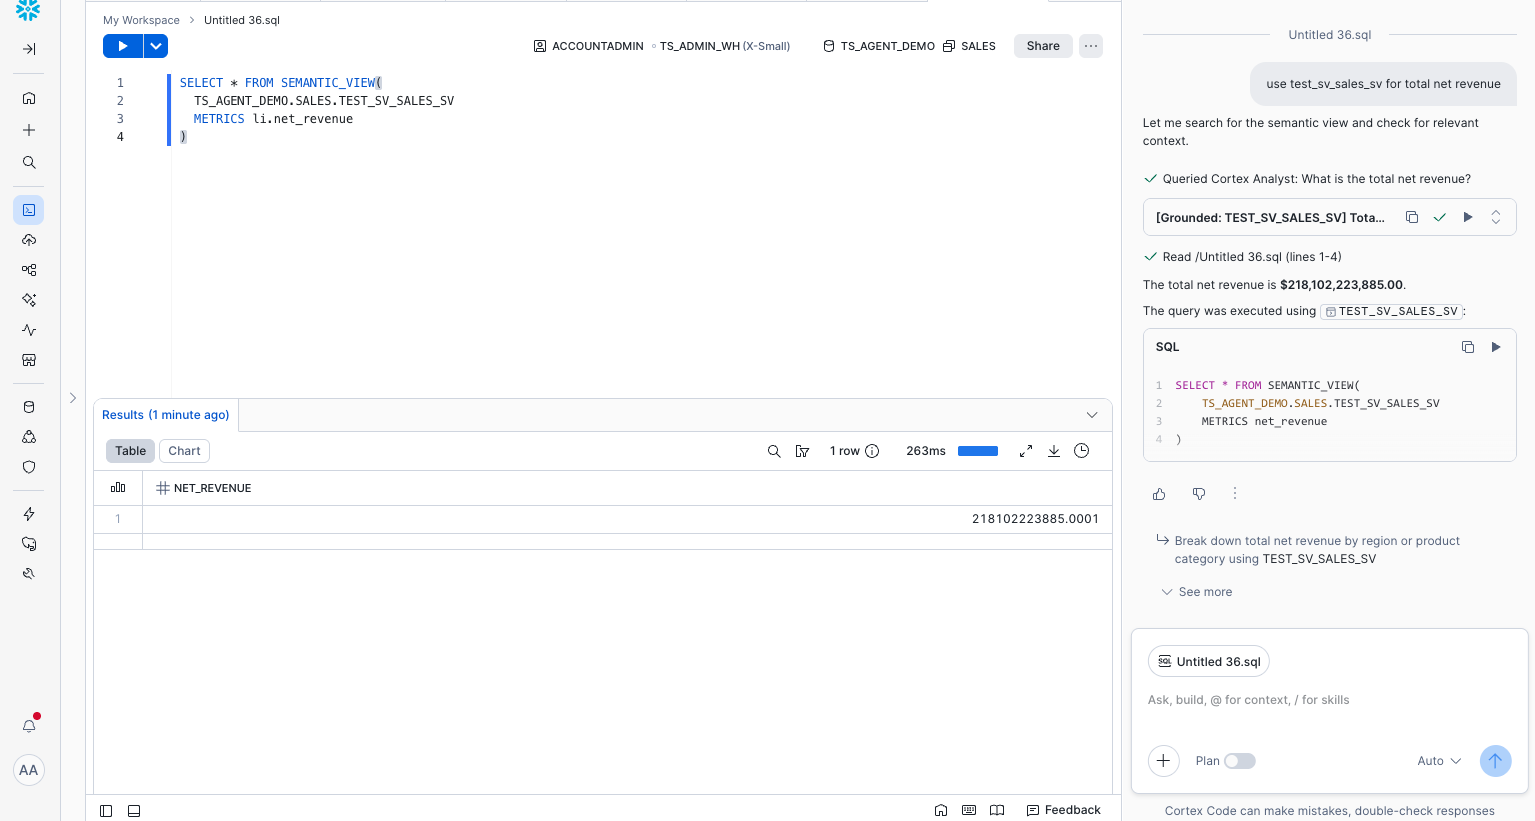This screenshot has width=1535, height=821.
Task: Open query history clock icon
Action: point(1082,451)
